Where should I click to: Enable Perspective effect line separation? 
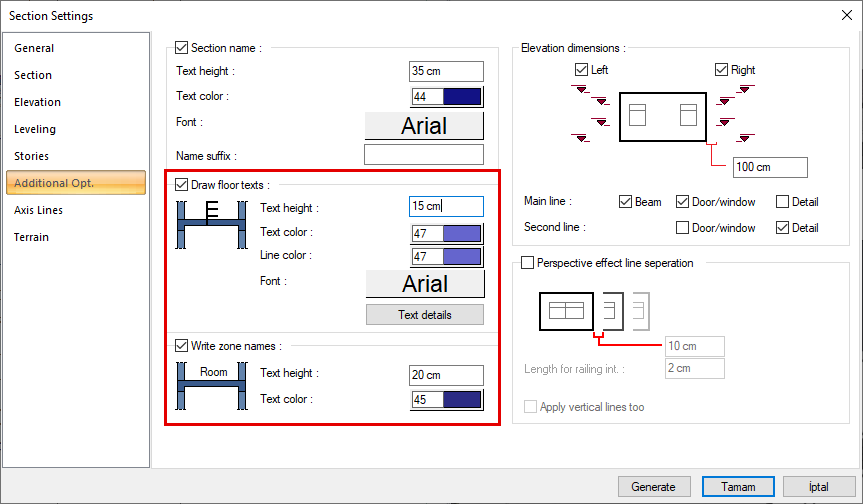pos(528,263)
